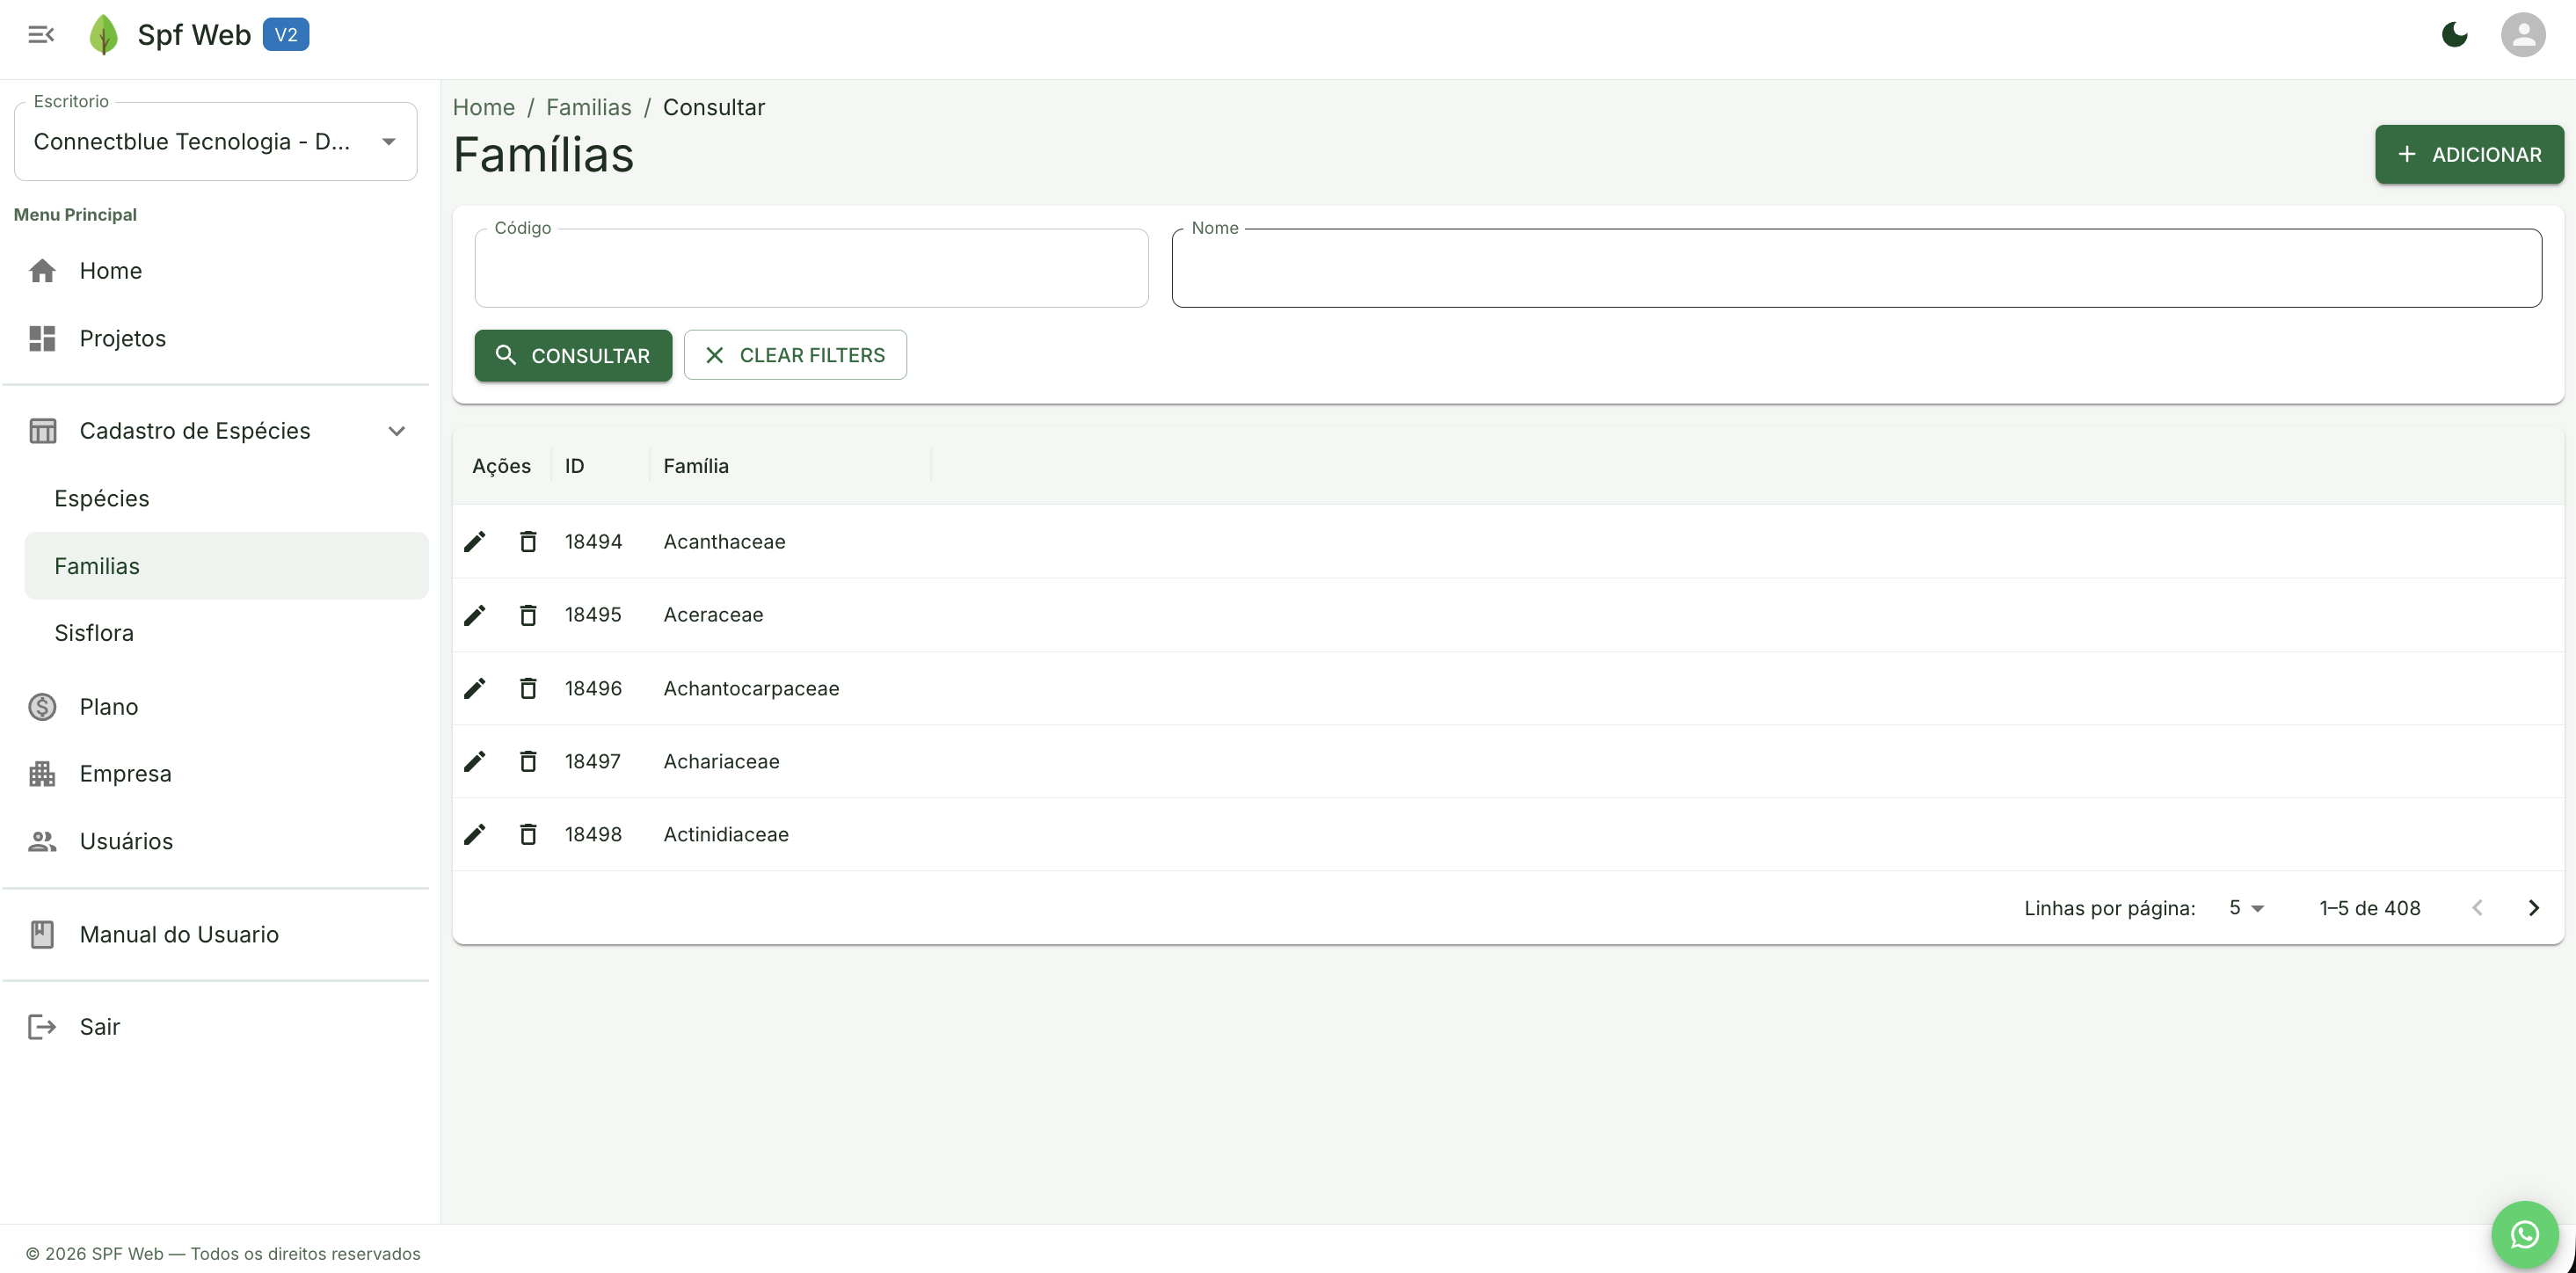This screenshot has width=2576, height=1273.
Task: Click the Sair logout arrow icon
Action: point(42,1027)
